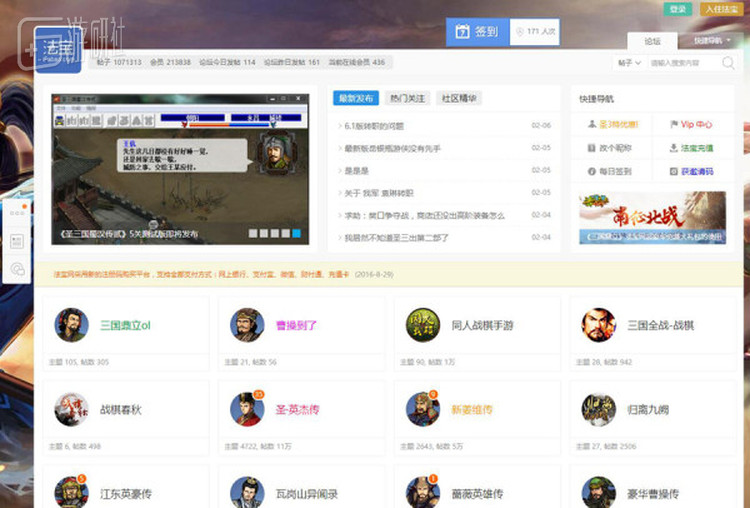The width and height of the screenshot is (750, 508).
Task: Open the post 是是是
Action: [x=356, y=171]
